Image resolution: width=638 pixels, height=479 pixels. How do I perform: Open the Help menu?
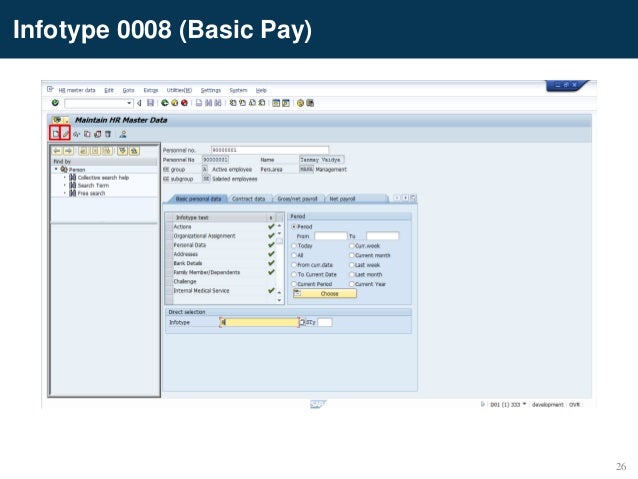point(261,90)
